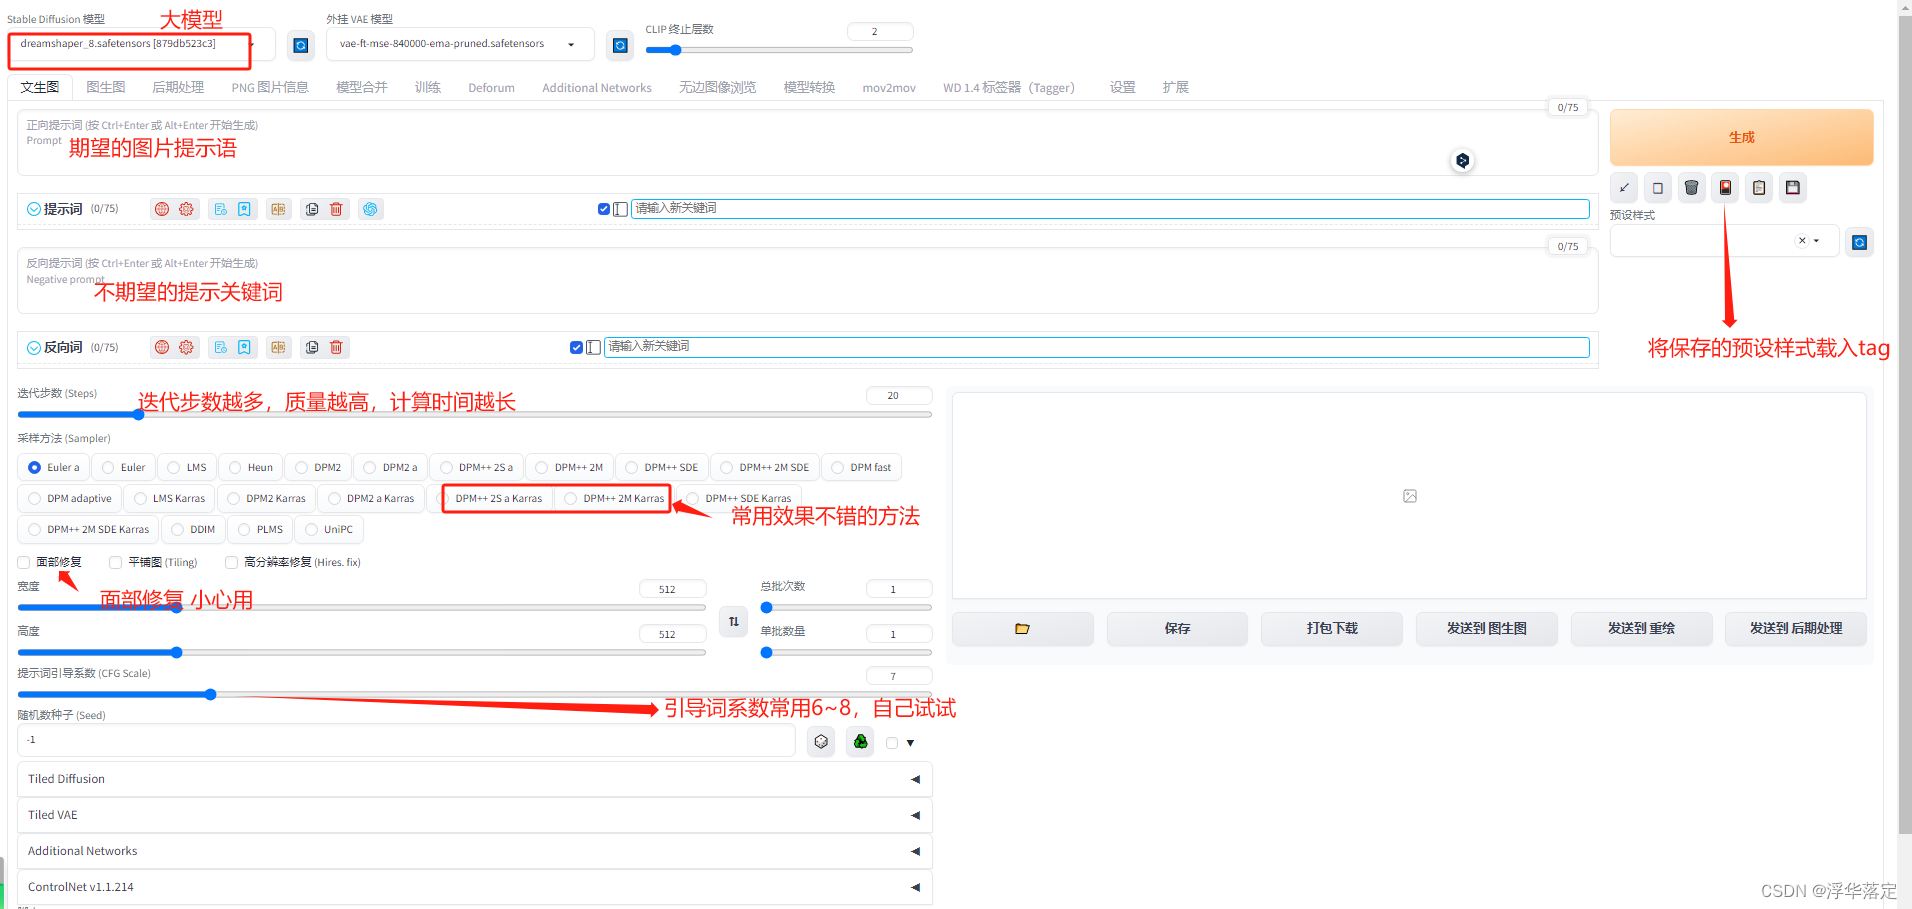The width and height of the screenshot is (1912, 909).
Task: Enable 平铺图 (Tiling) checkbox
Action: [x=115, y=562]
